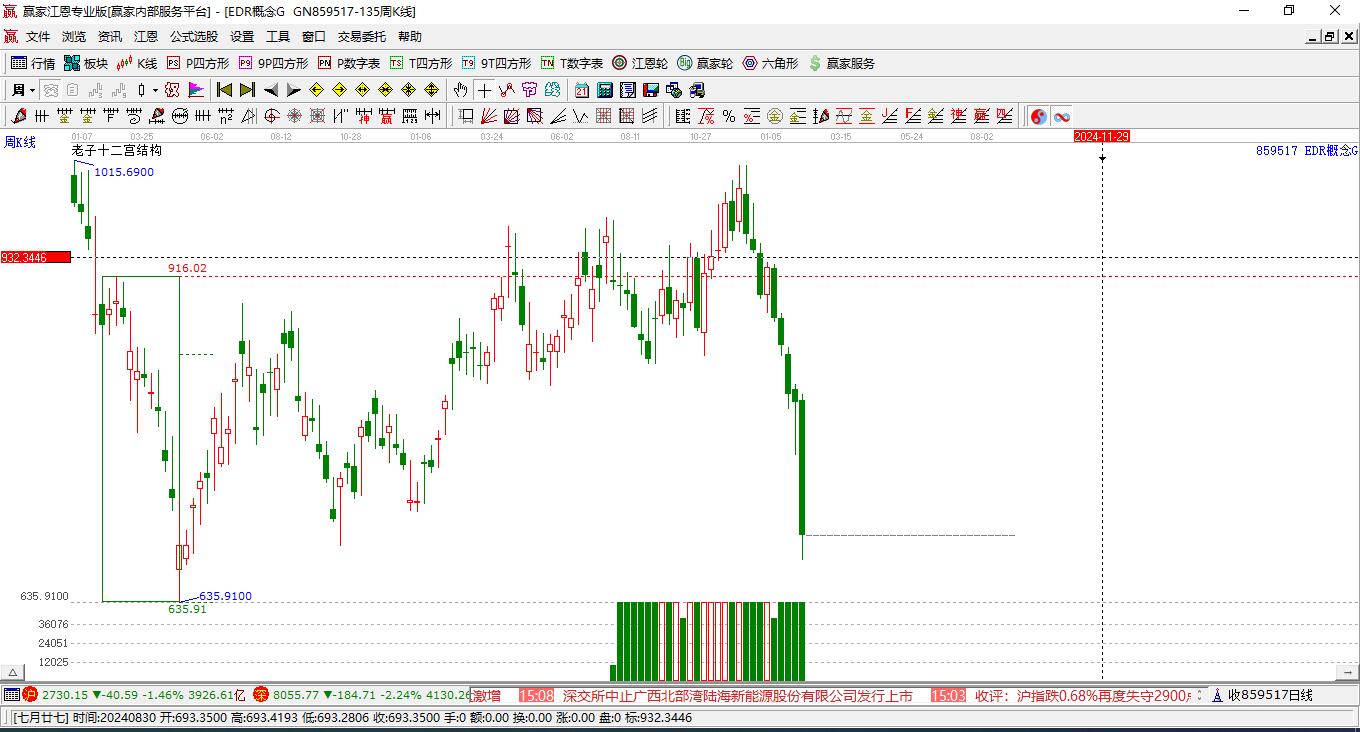Open the 公式选股 menu

coord(193,37)
